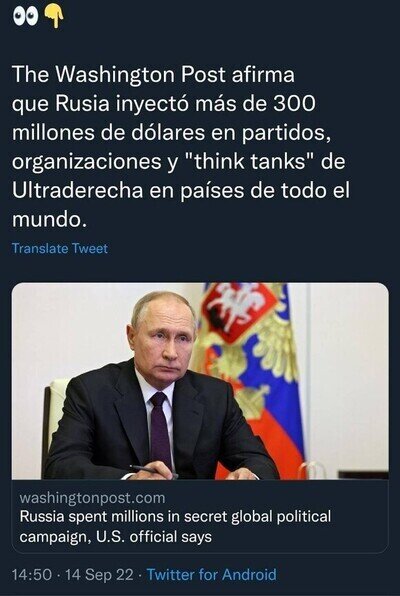Click the Translate Tweet link
Viewport: 400px width, 596px height.
pos(60,248)
